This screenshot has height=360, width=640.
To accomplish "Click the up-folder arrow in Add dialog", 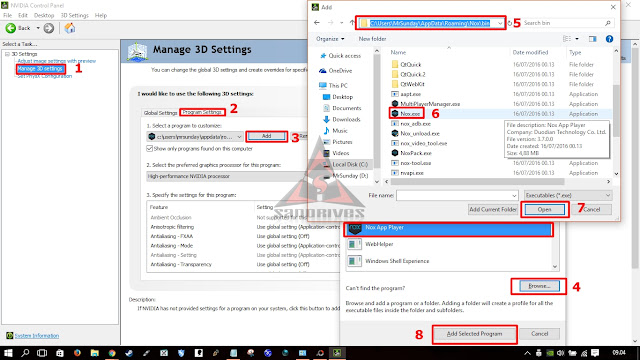I will pos(352,23).
